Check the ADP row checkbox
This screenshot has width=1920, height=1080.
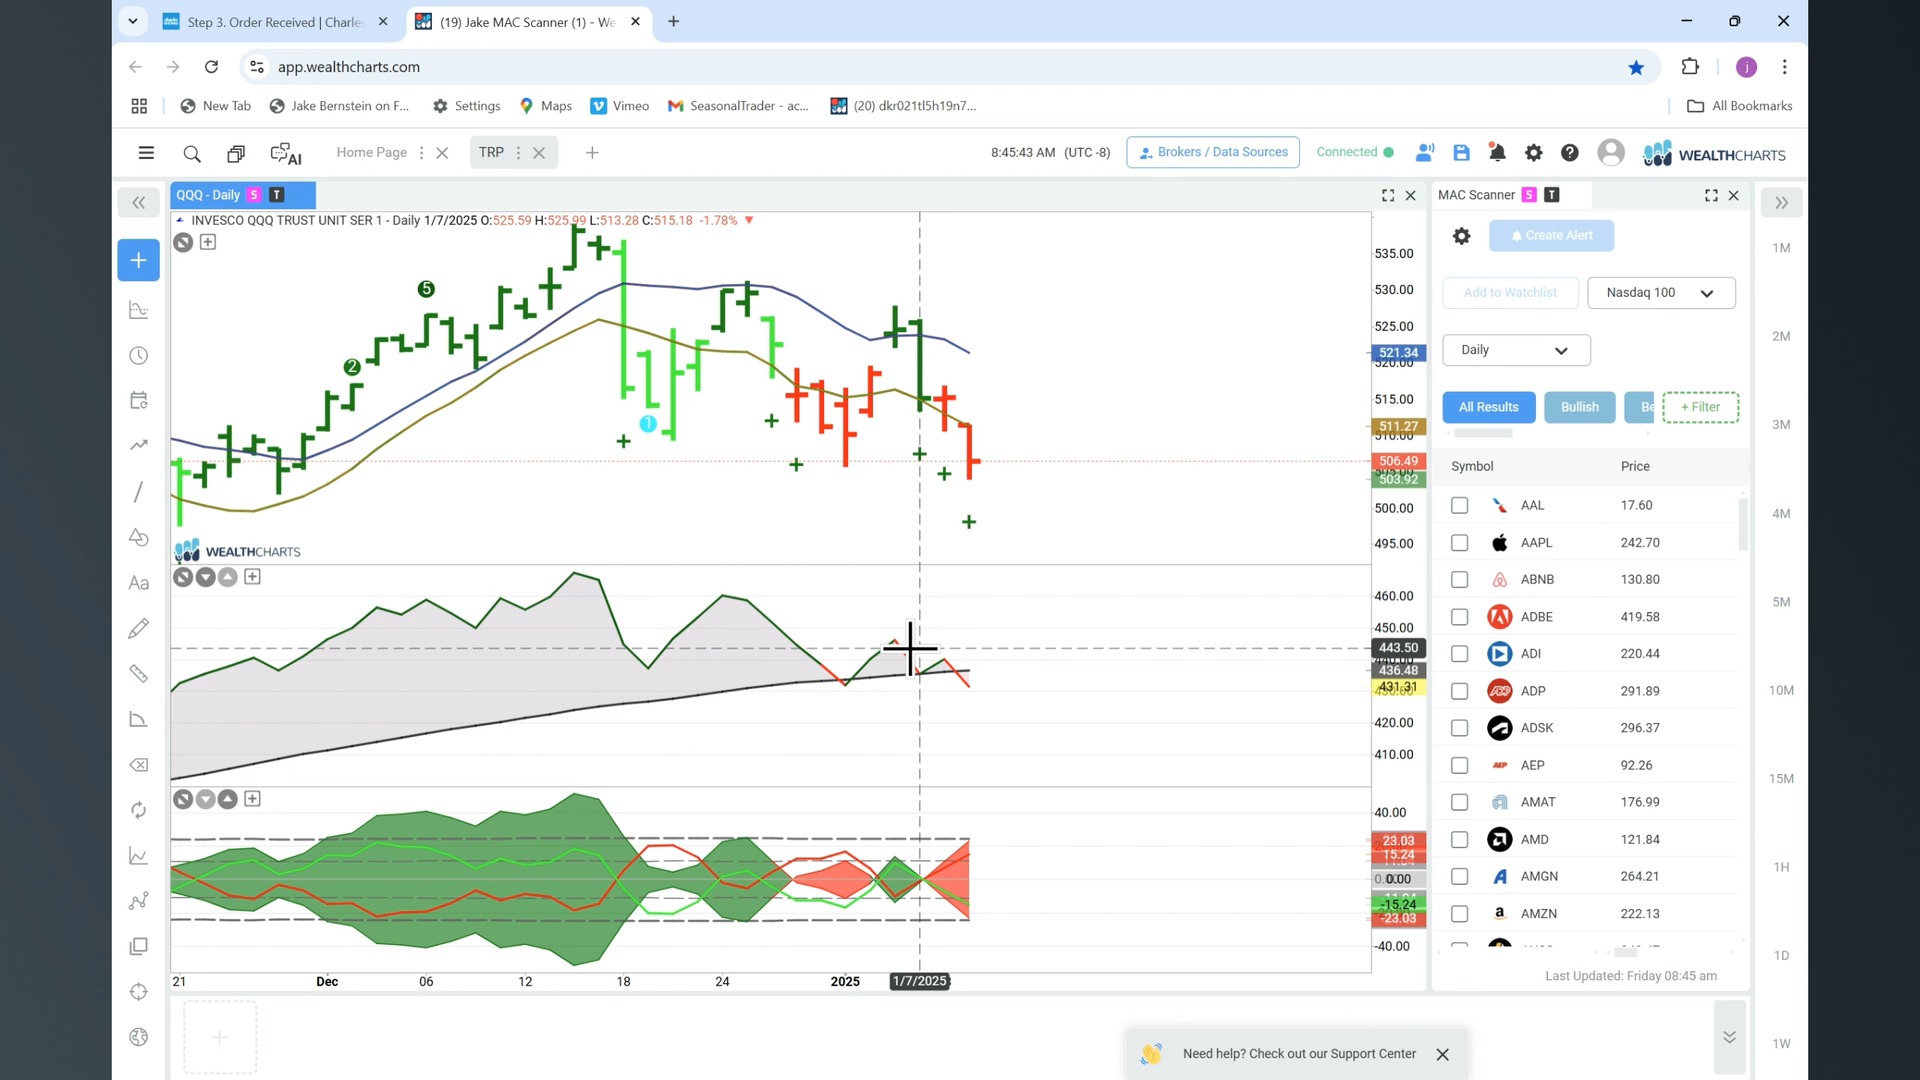point(1459,691)
